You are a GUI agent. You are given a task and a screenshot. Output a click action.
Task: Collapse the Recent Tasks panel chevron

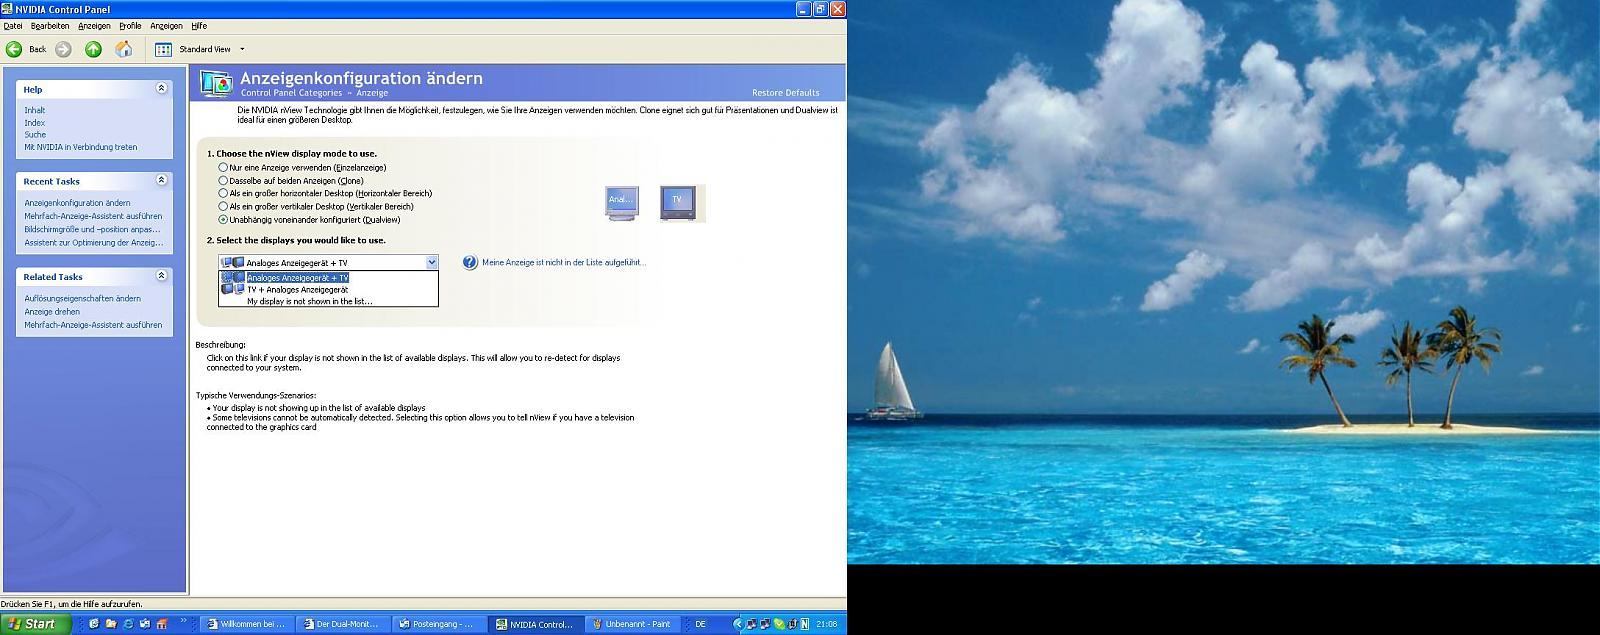pos(161,180)
